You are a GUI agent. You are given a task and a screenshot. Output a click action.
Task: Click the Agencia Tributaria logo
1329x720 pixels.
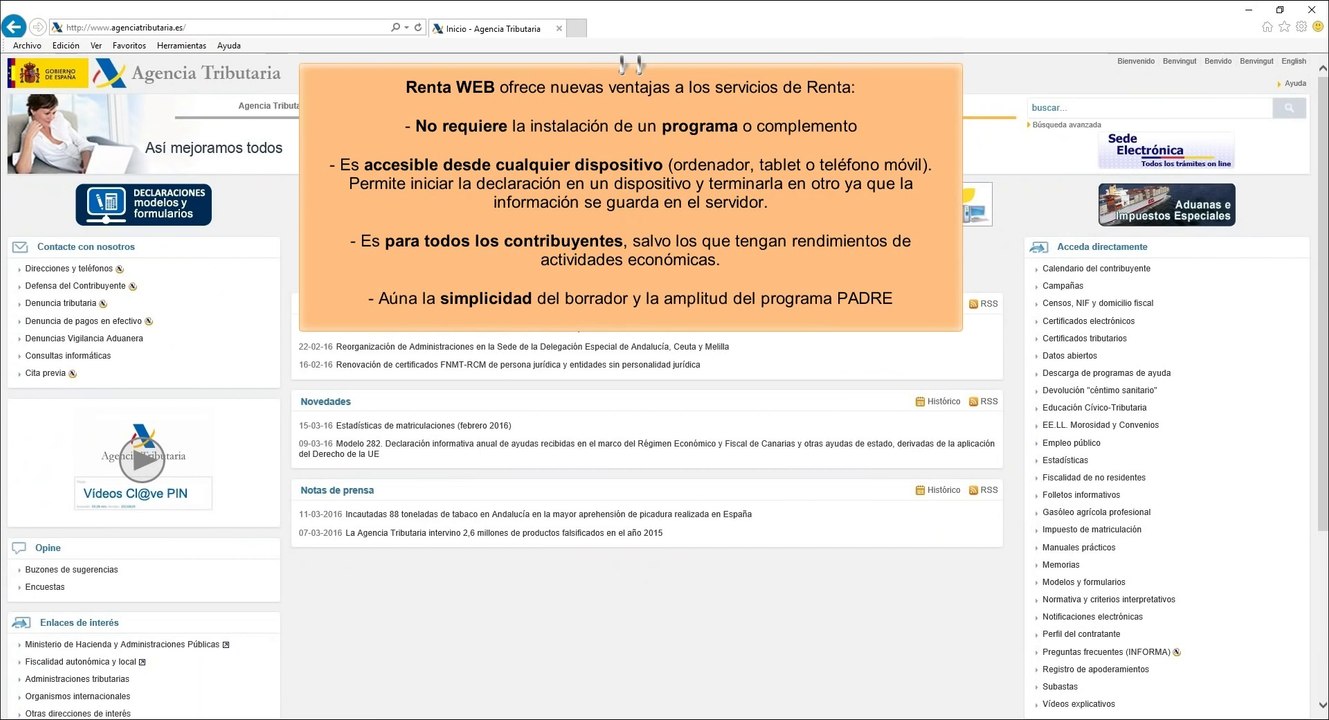coord(188,73)
